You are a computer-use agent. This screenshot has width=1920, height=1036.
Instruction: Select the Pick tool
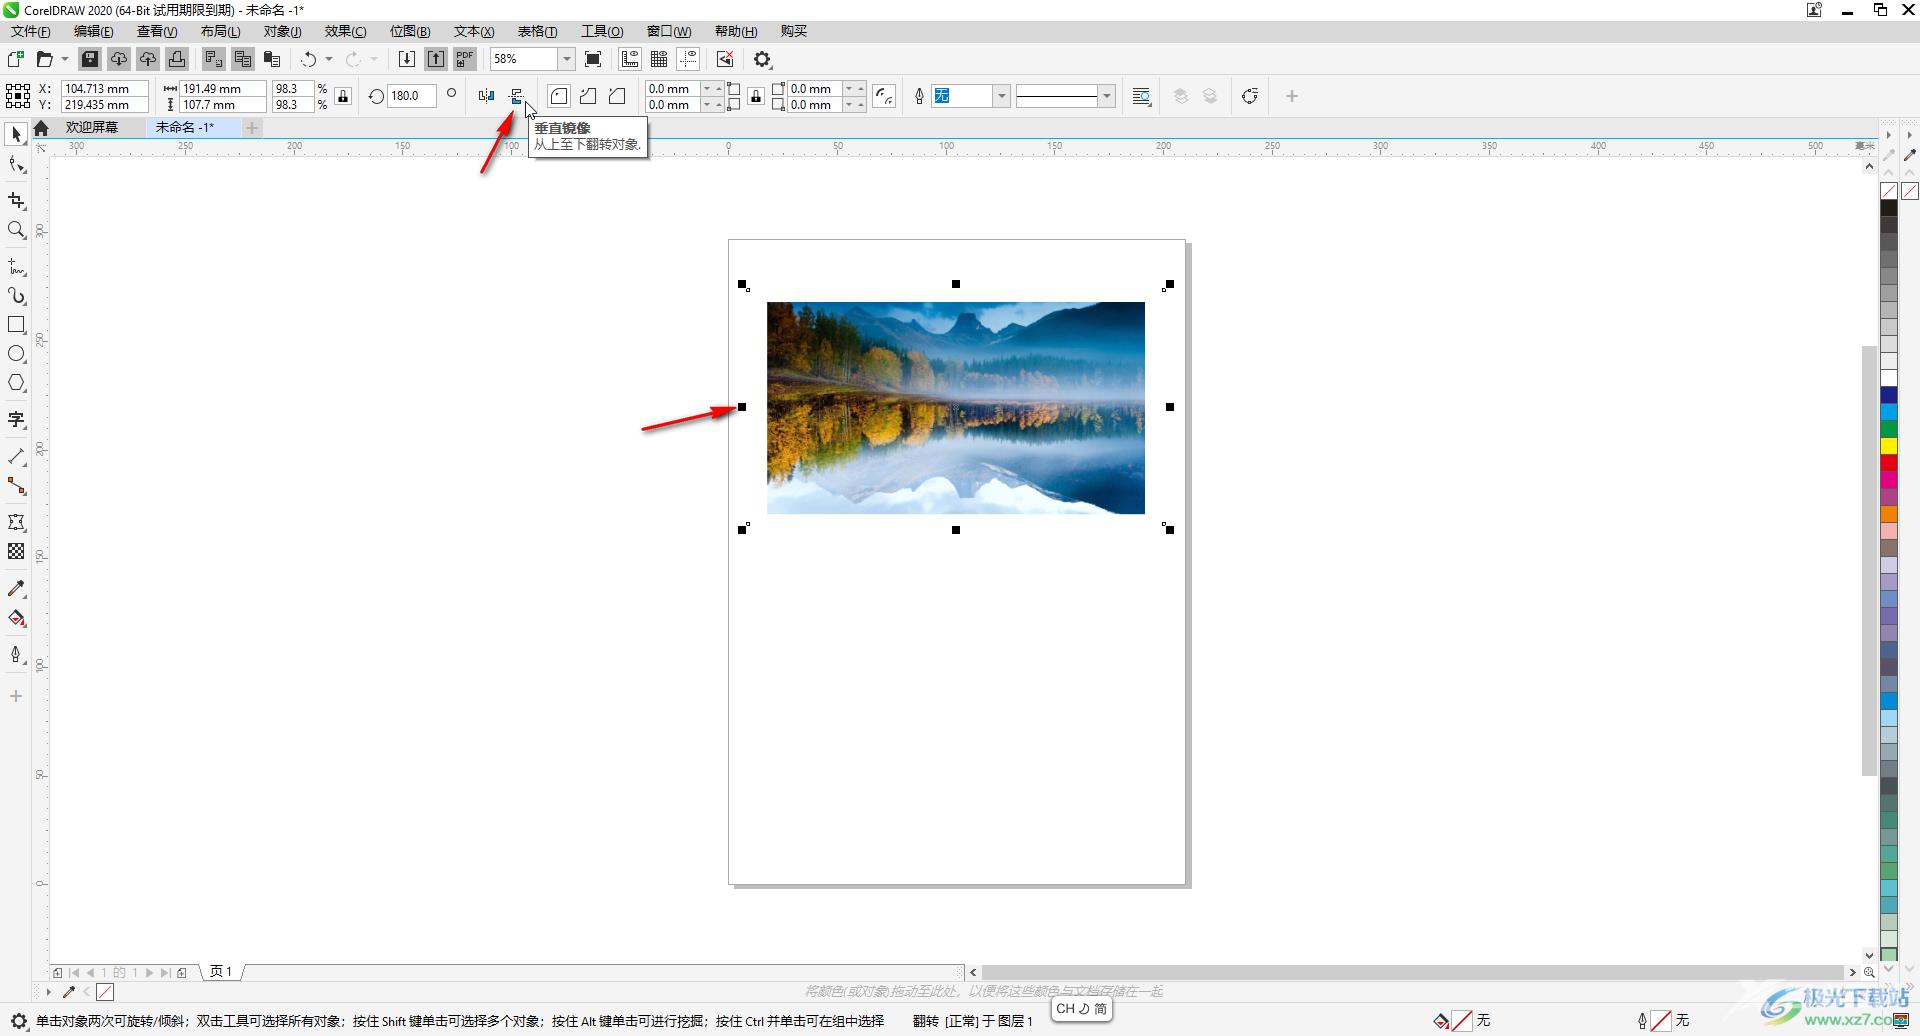(x=16, y=134)
